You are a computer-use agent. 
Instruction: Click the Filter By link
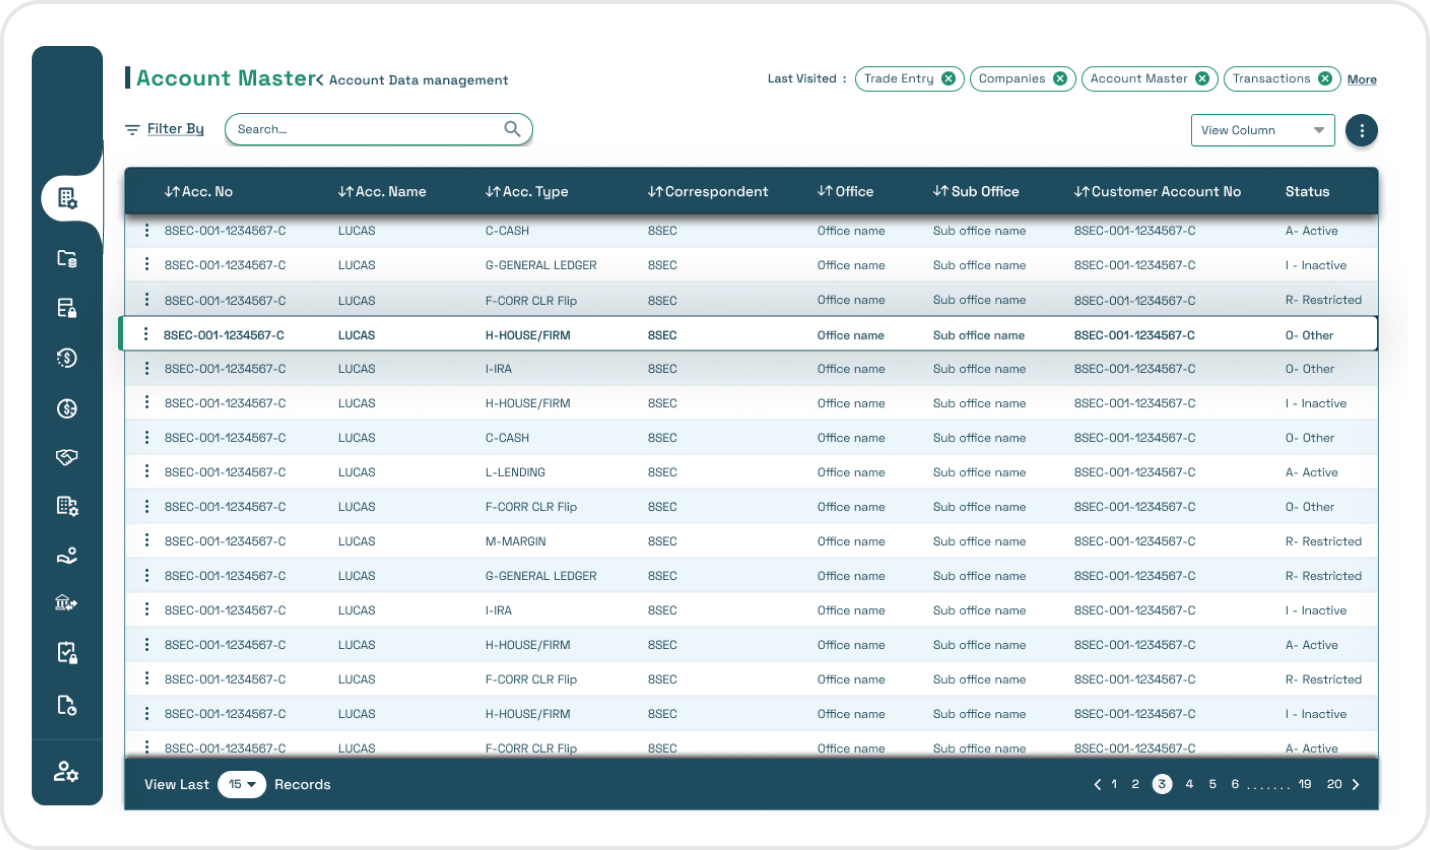pyautogui.click(x=175, y=129)
